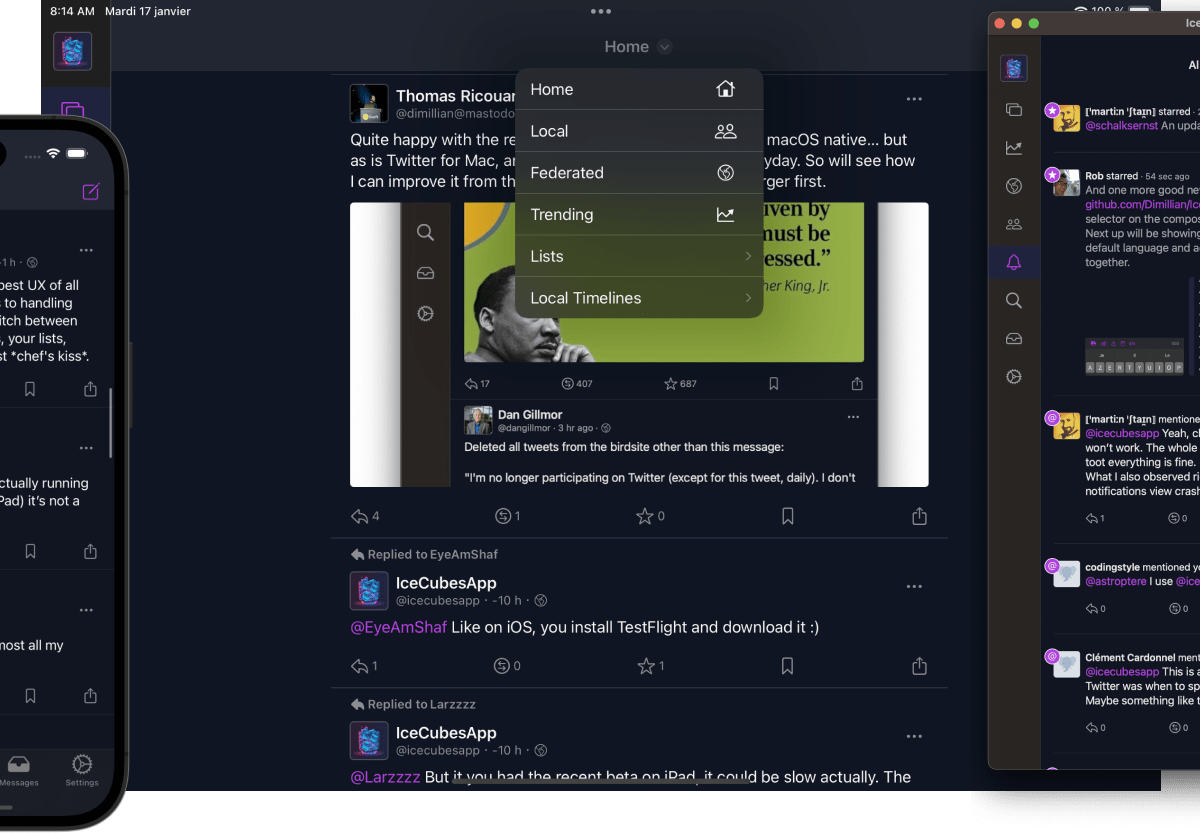Screen dimensions: 1200x833
Task: Open the federated globe icon in Mac sidebar
Action: [x=1014, y=186]
